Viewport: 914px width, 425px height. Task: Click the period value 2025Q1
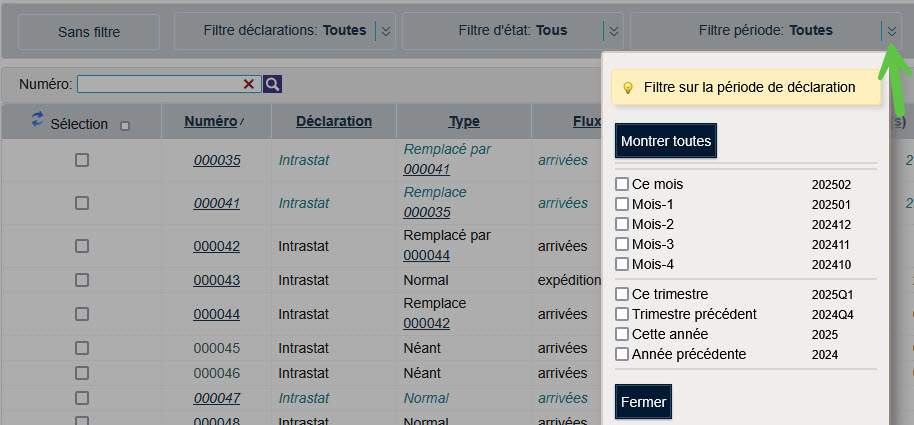(832, 295)
